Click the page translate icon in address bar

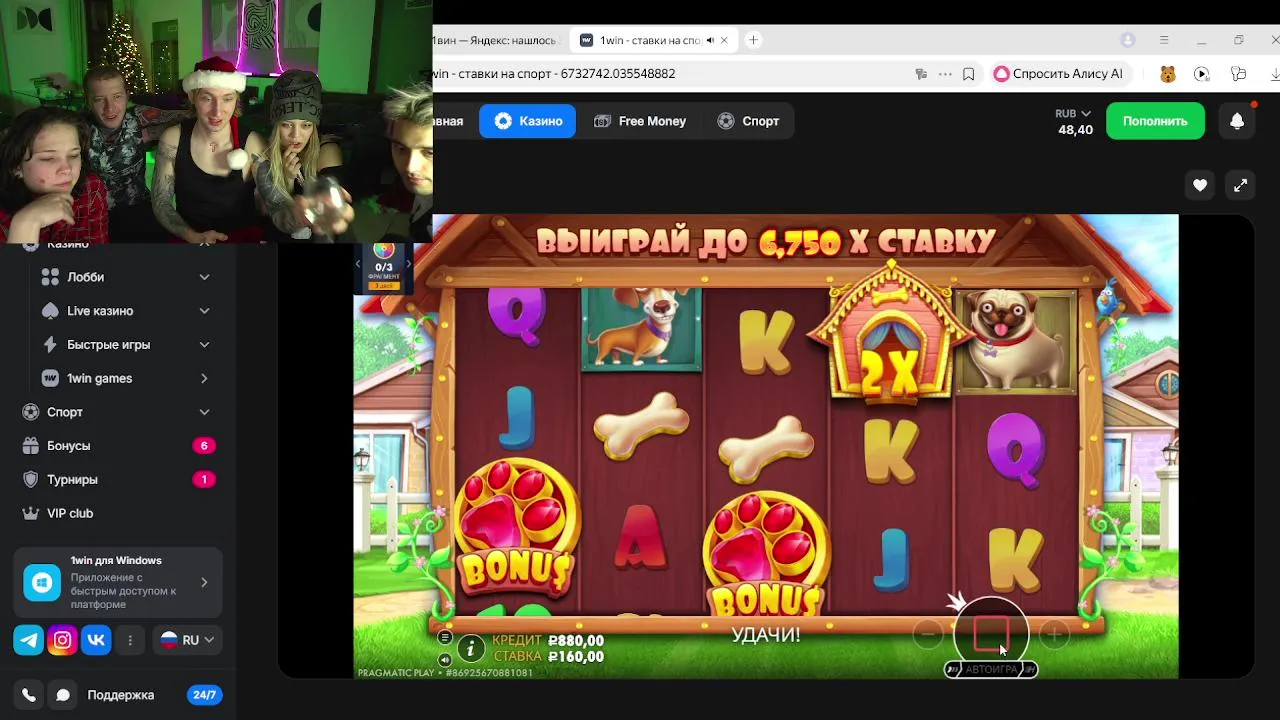click(x=921, y=74)
